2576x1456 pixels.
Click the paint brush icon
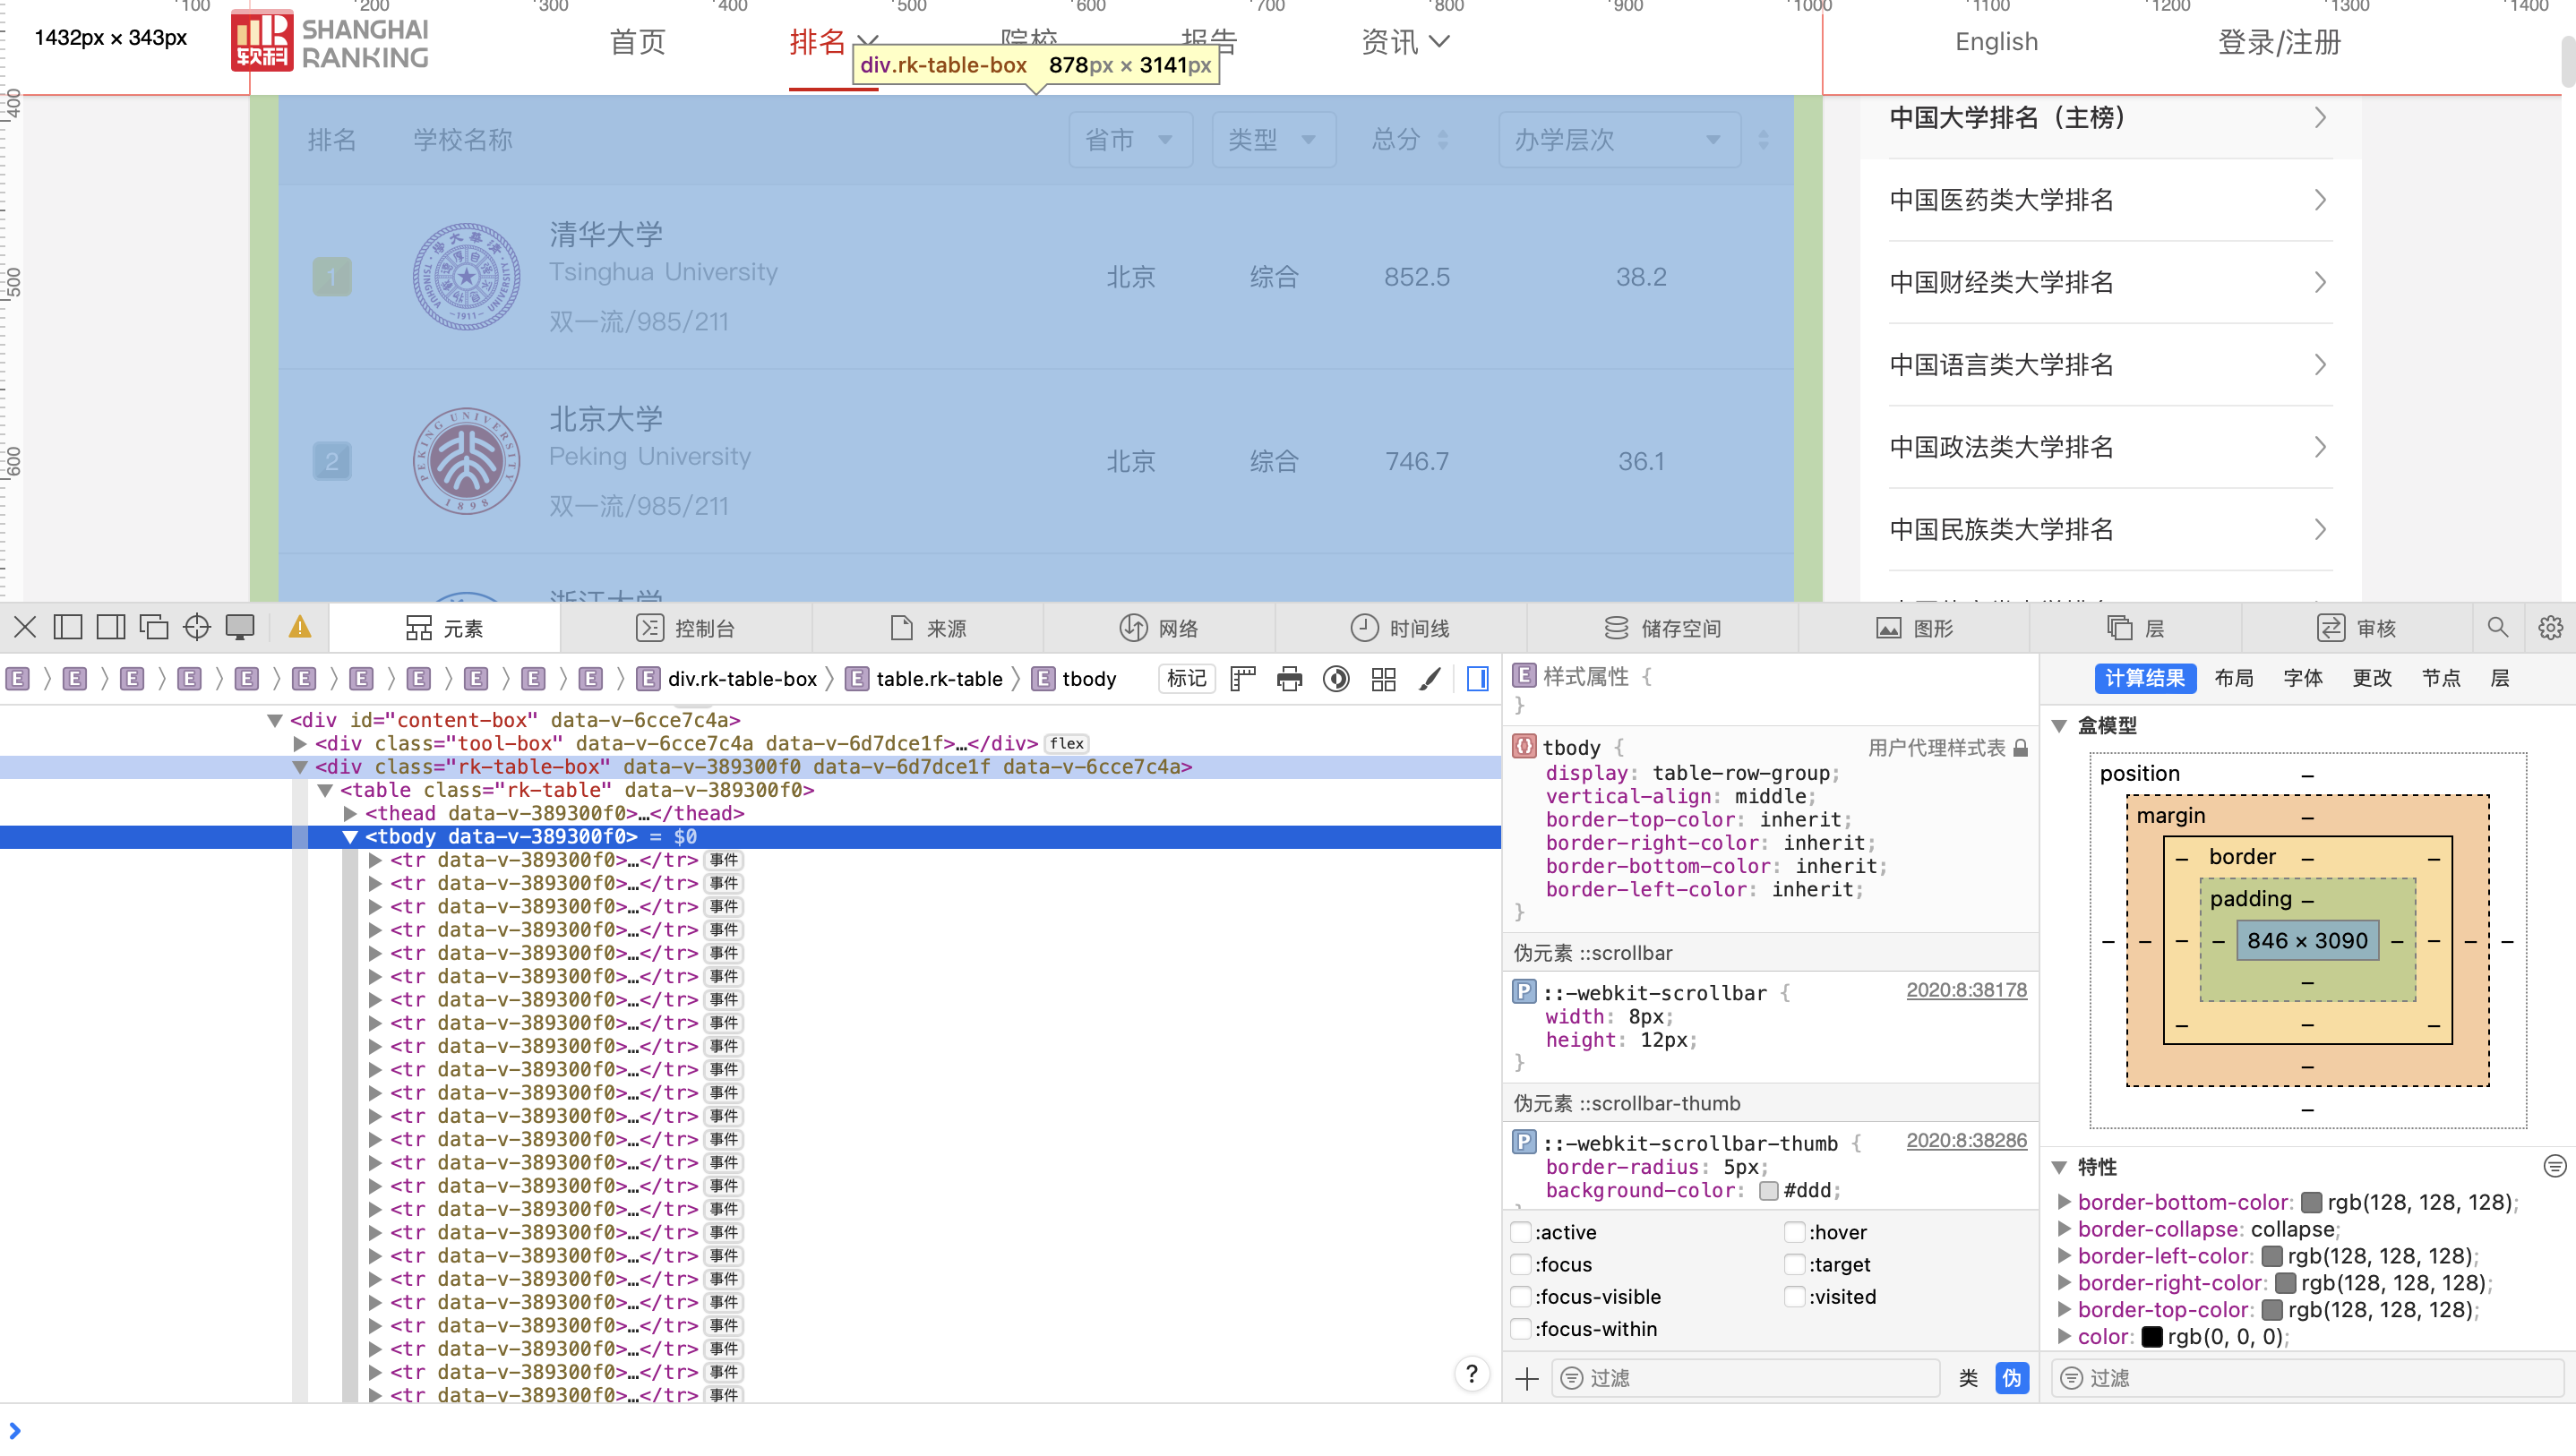coord(1430,679)
